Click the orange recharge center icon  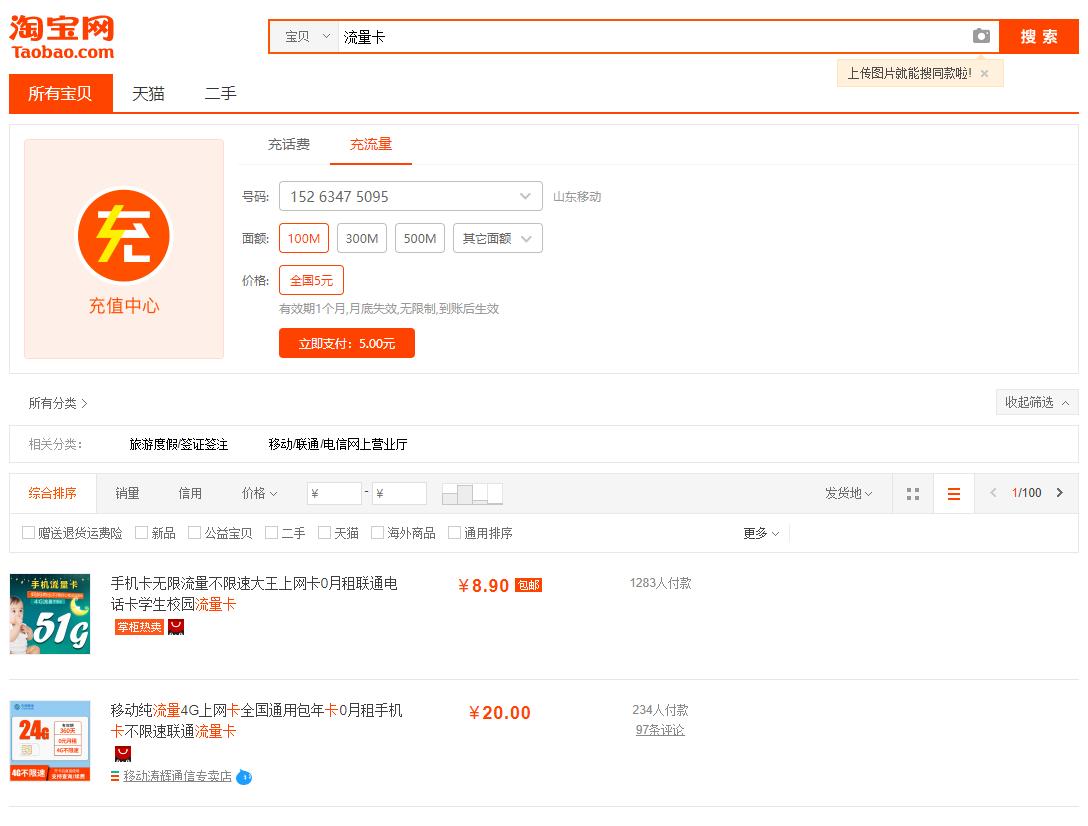(123, 236)
